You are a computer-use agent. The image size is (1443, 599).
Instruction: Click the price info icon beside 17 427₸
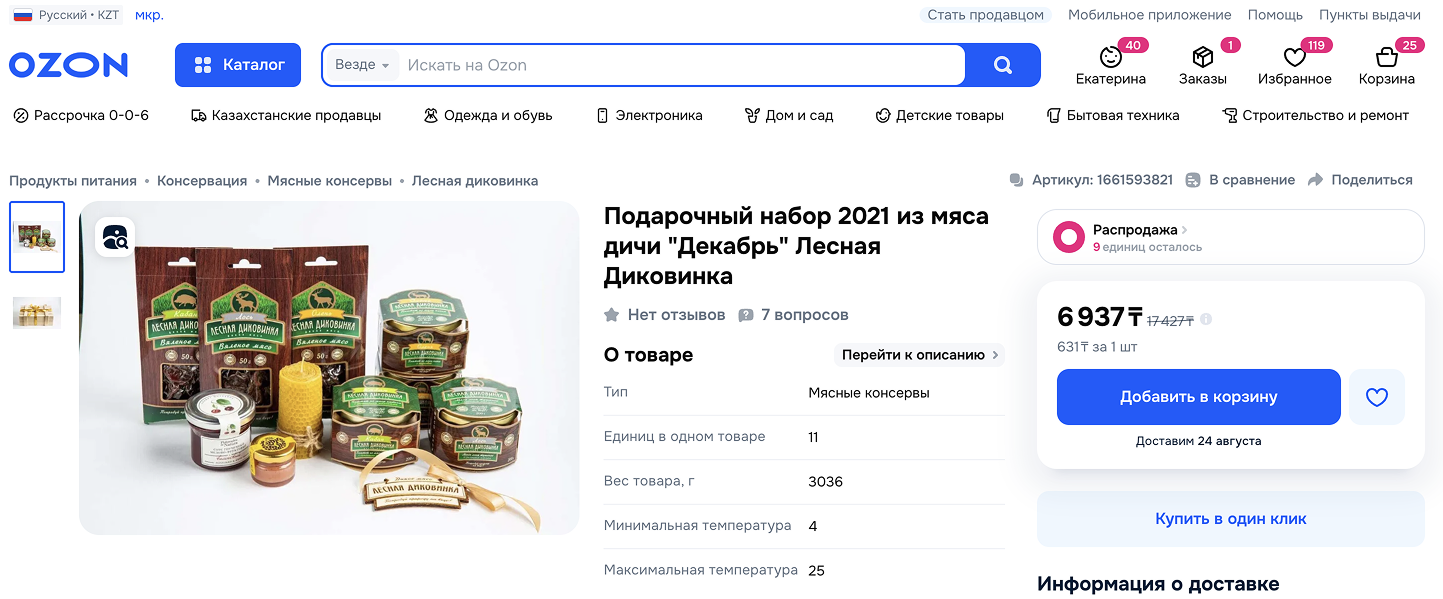point(1206,320)
